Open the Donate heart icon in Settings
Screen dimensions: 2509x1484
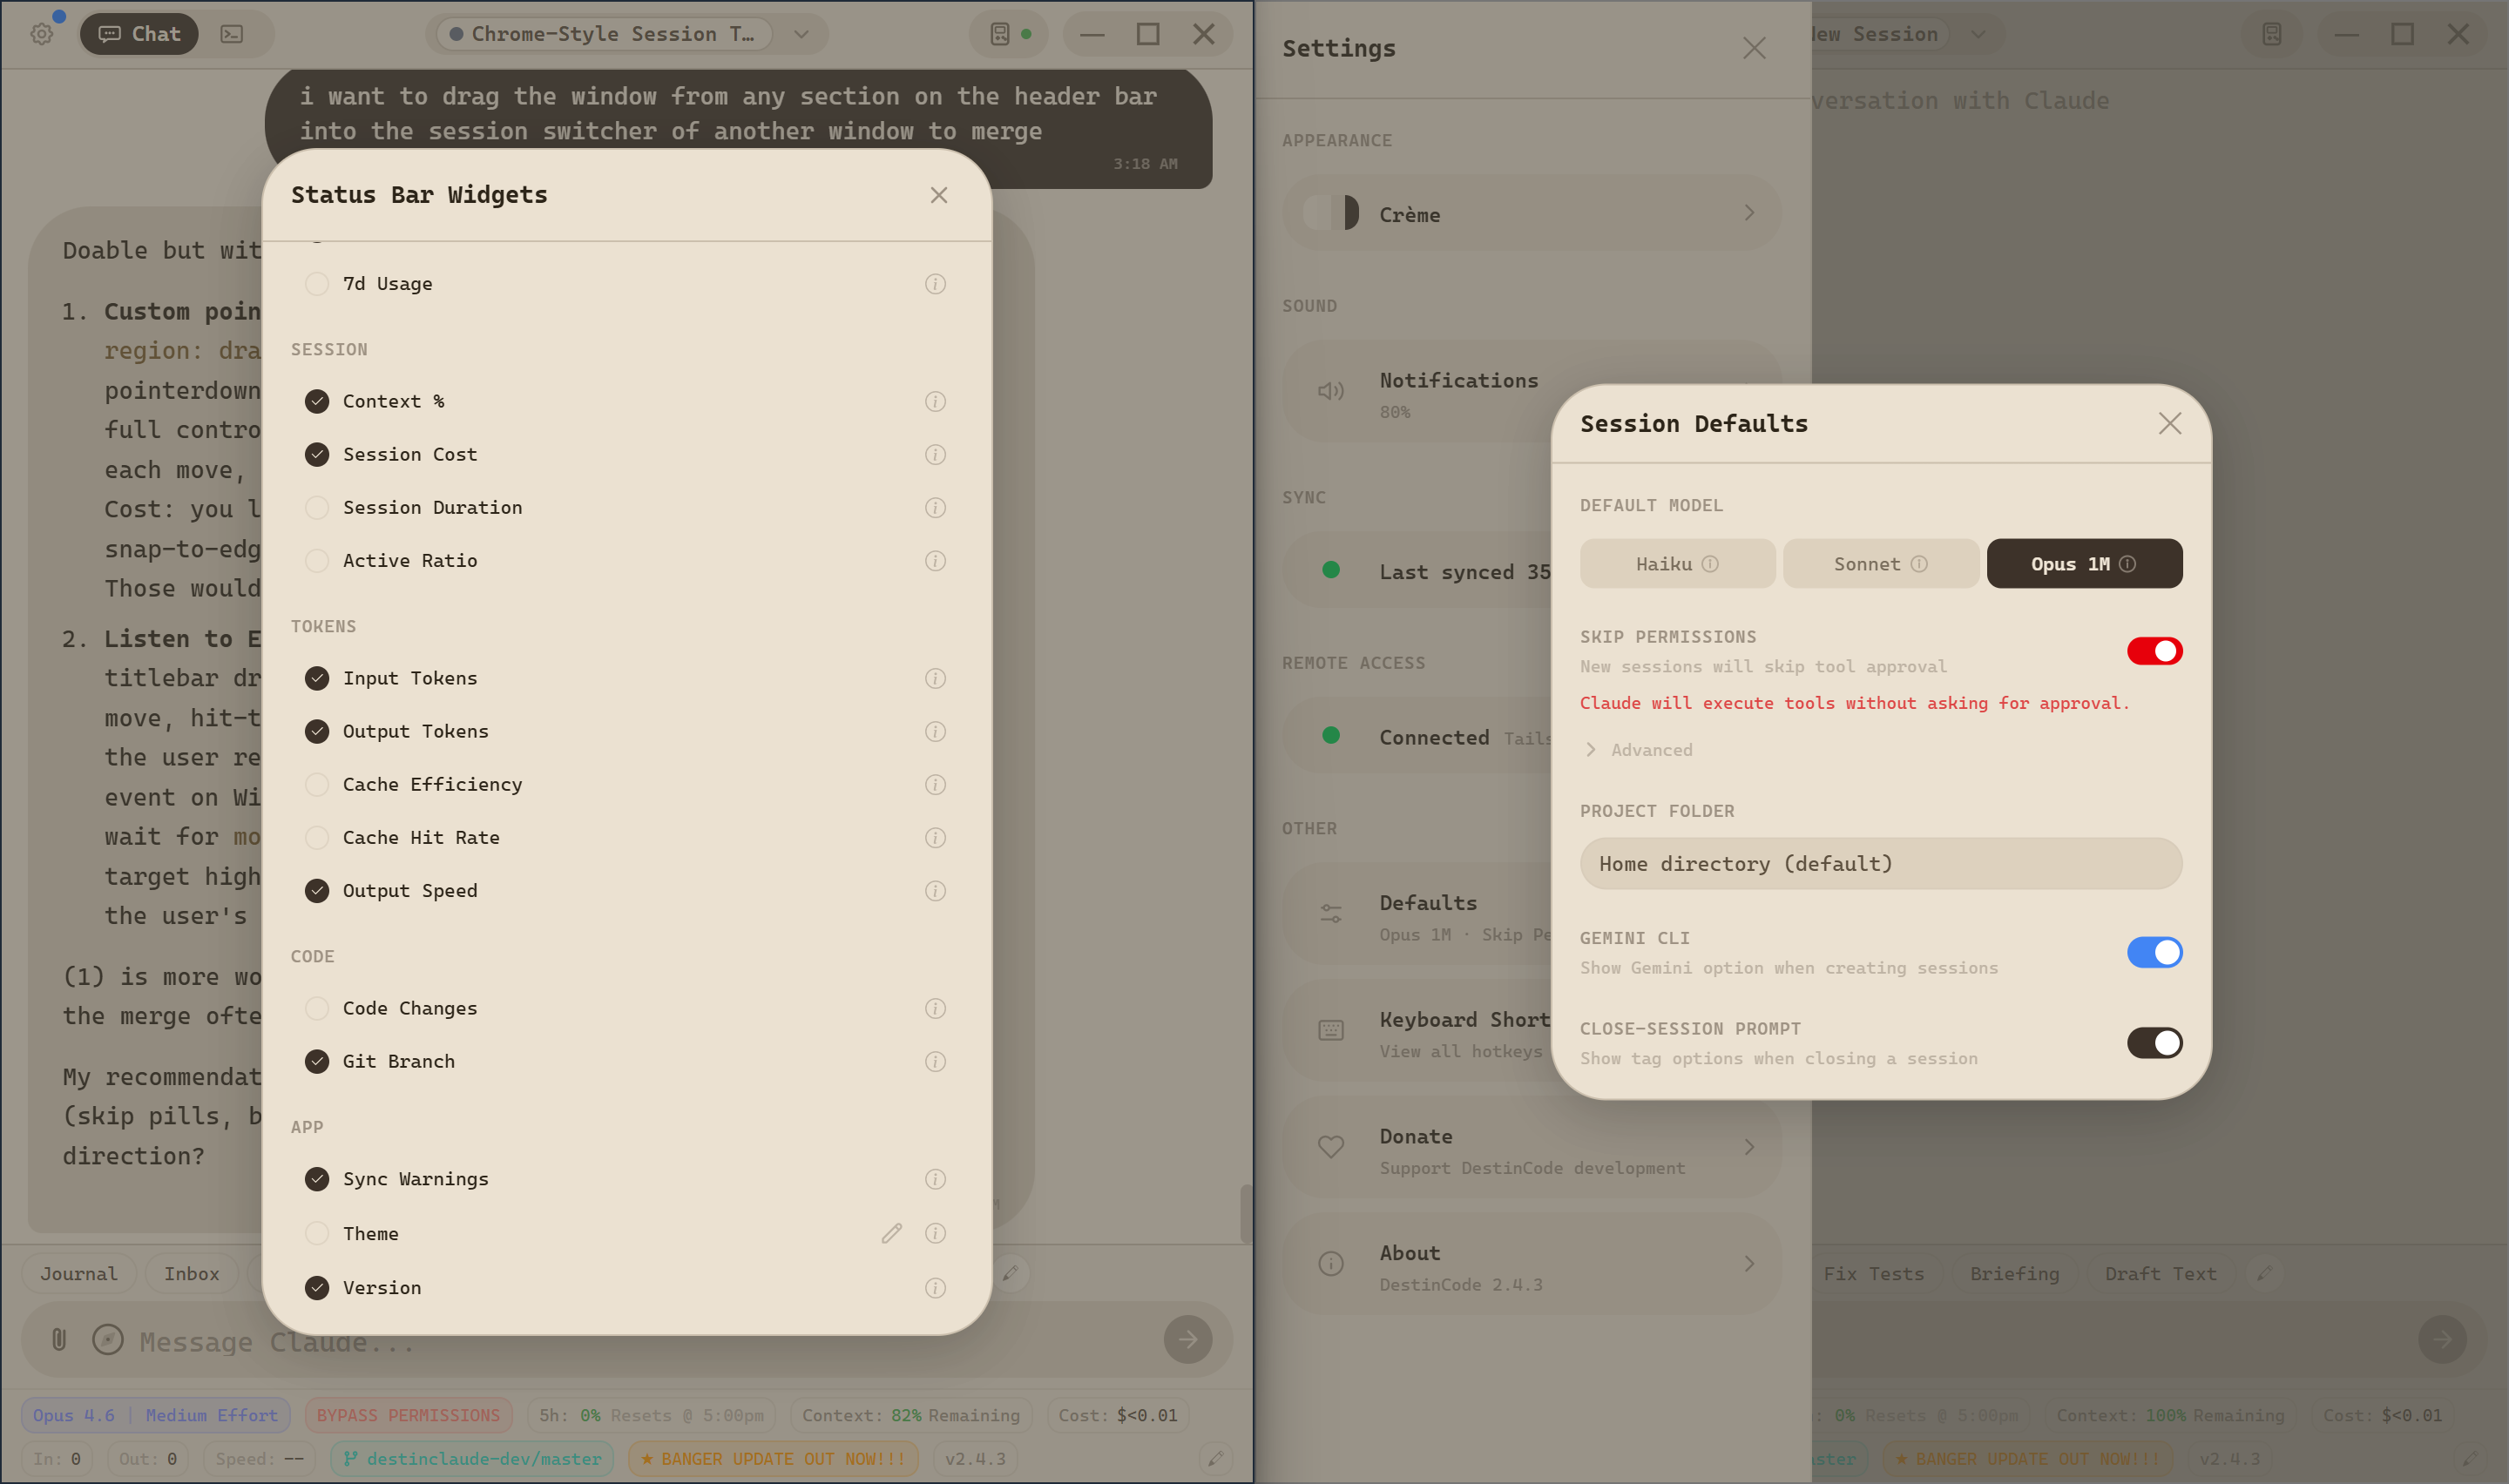pyautogui.click(x=1331, y=1147)
